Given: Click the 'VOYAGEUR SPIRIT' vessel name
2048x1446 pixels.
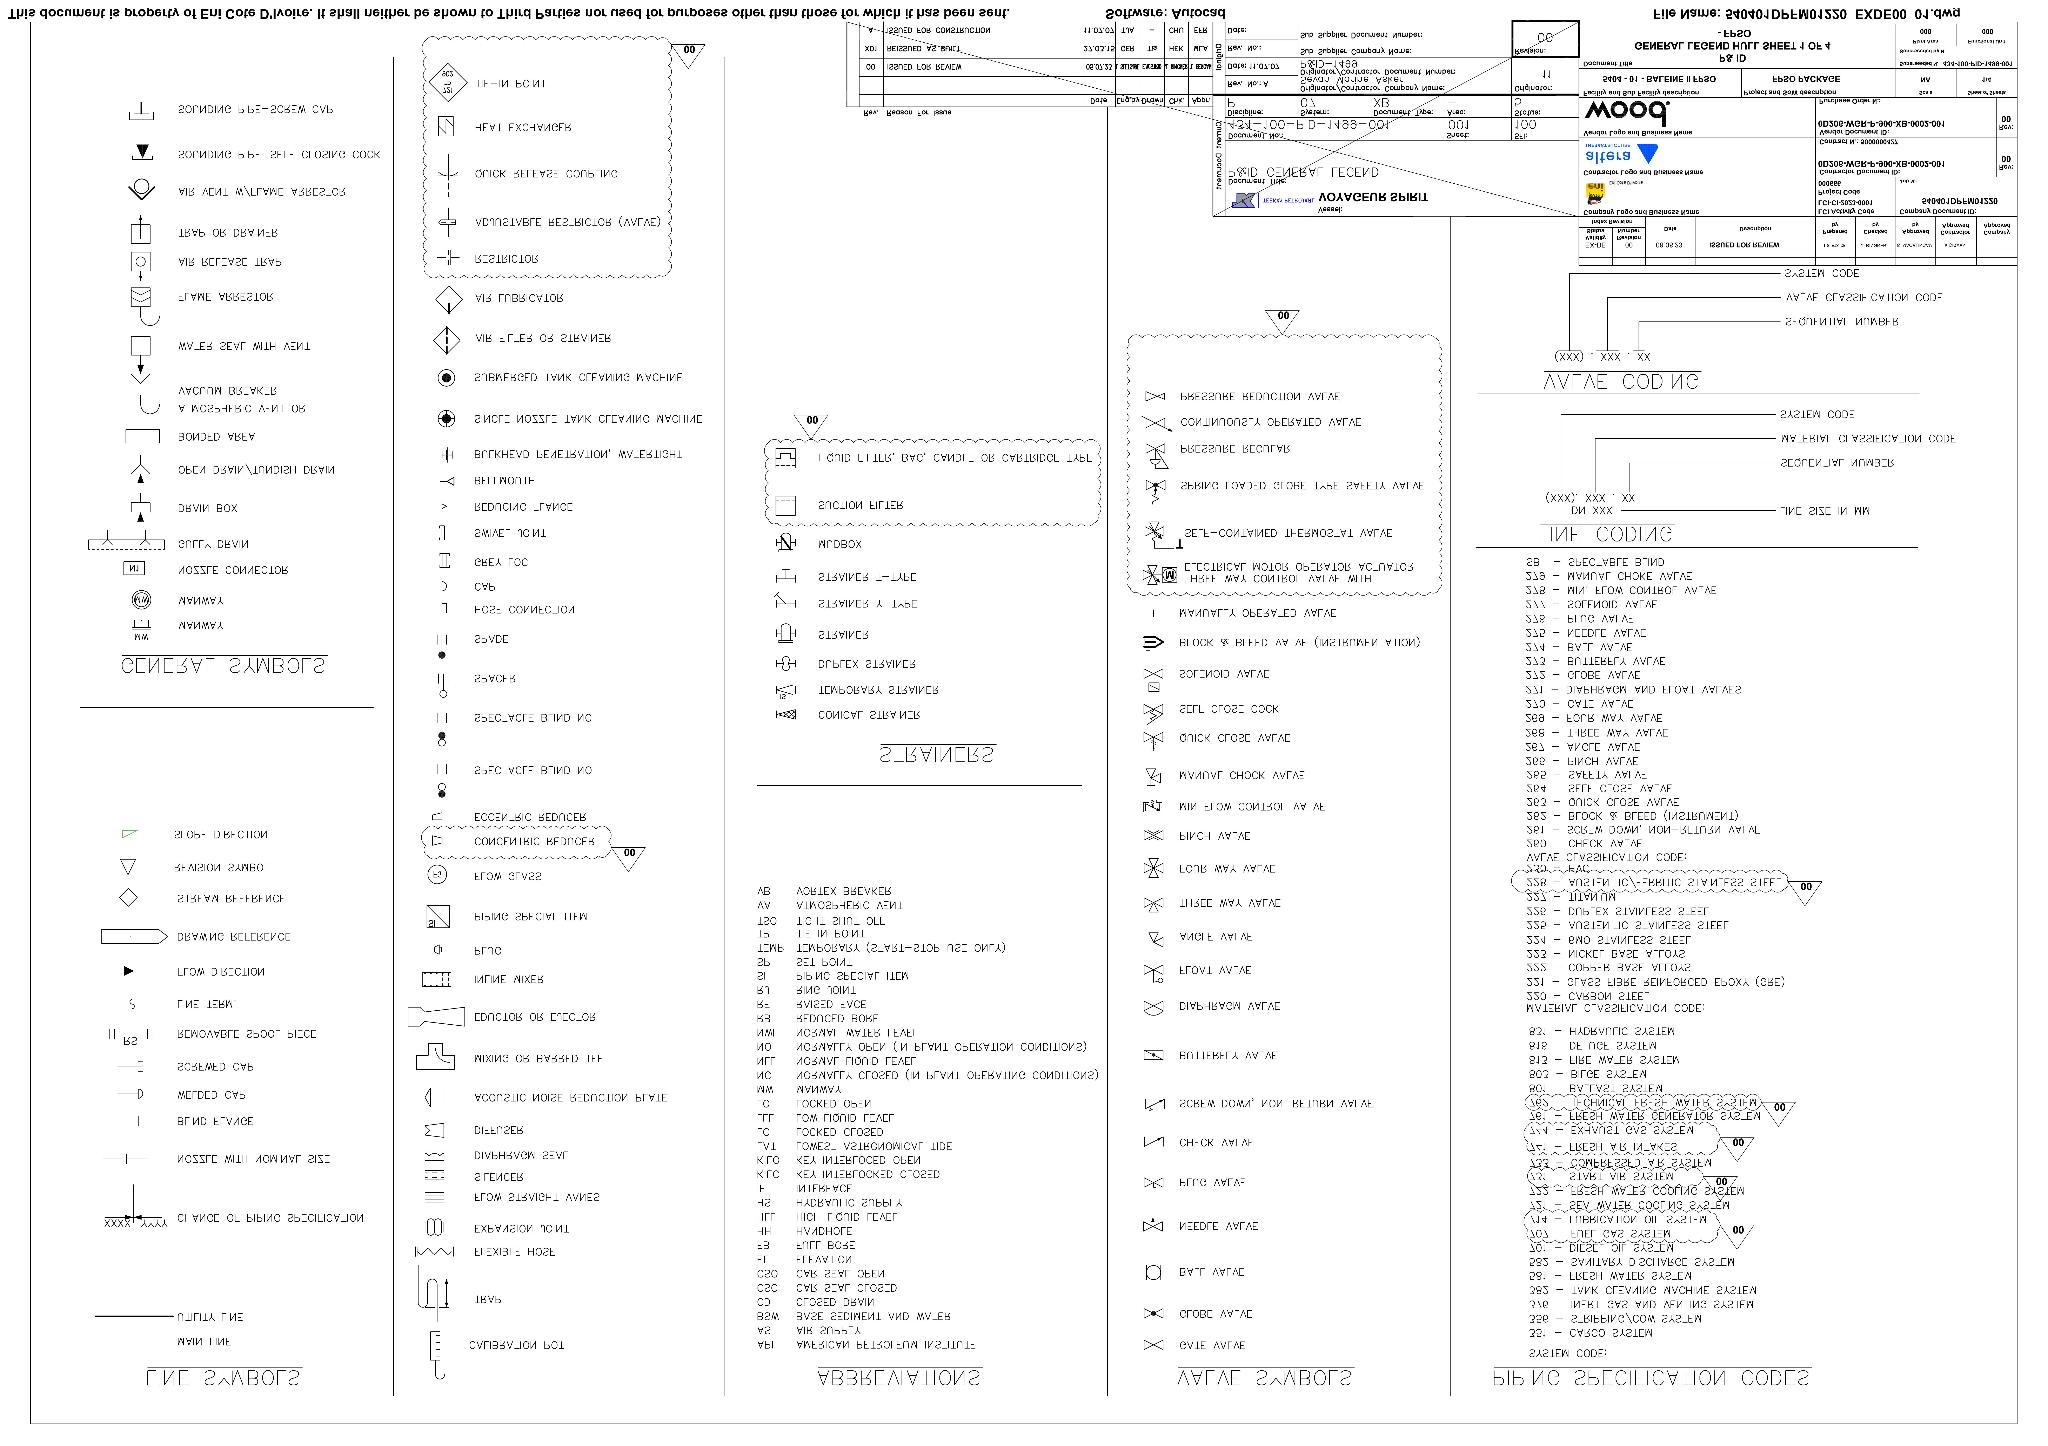Looking at the screenshot, I should (1373, 198).
